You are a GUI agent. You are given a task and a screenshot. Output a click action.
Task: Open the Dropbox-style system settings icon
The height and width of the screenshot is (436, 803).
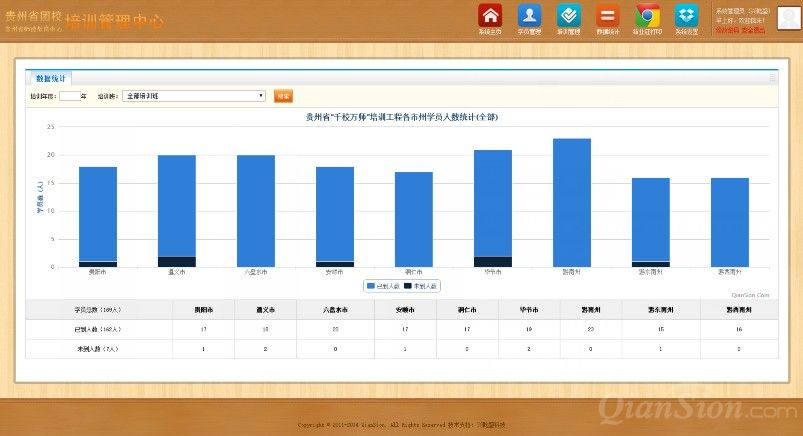[x=686, y=16]
